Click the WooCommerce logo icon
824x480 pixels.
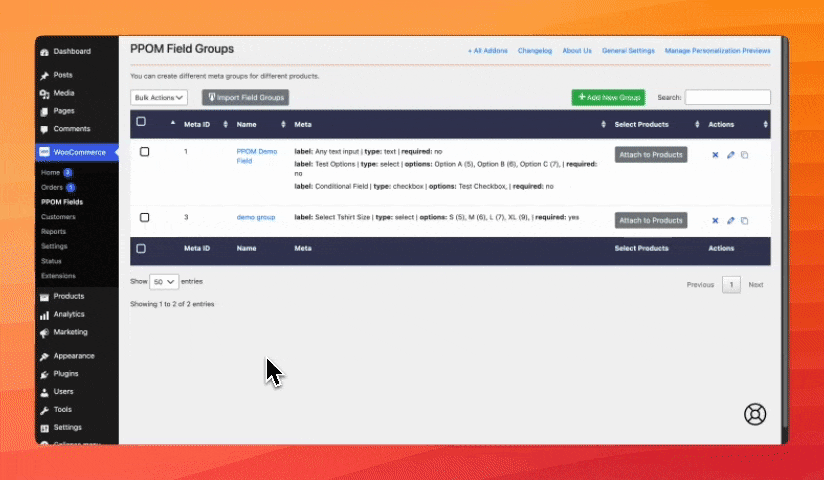click(x=44, y=152)
